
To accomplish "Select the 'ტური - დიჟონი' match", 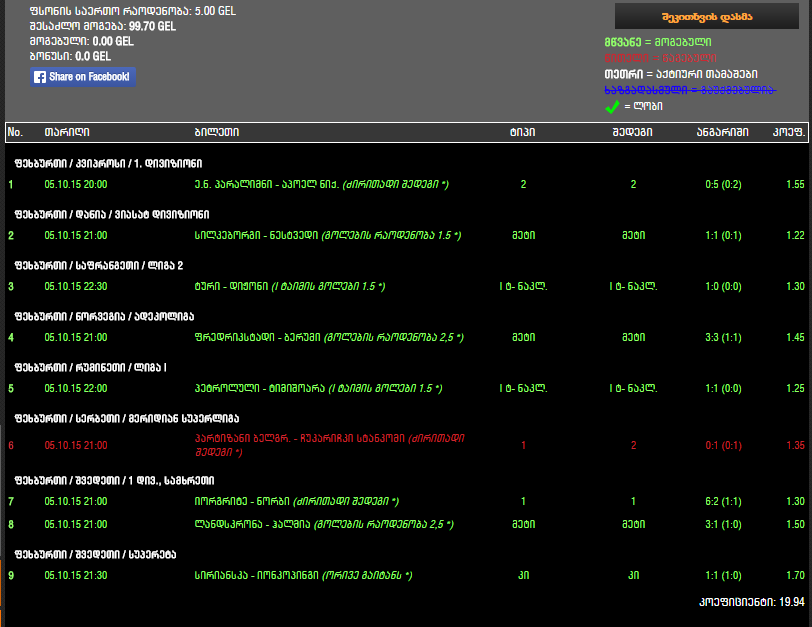I will click(x=290, y=286).
